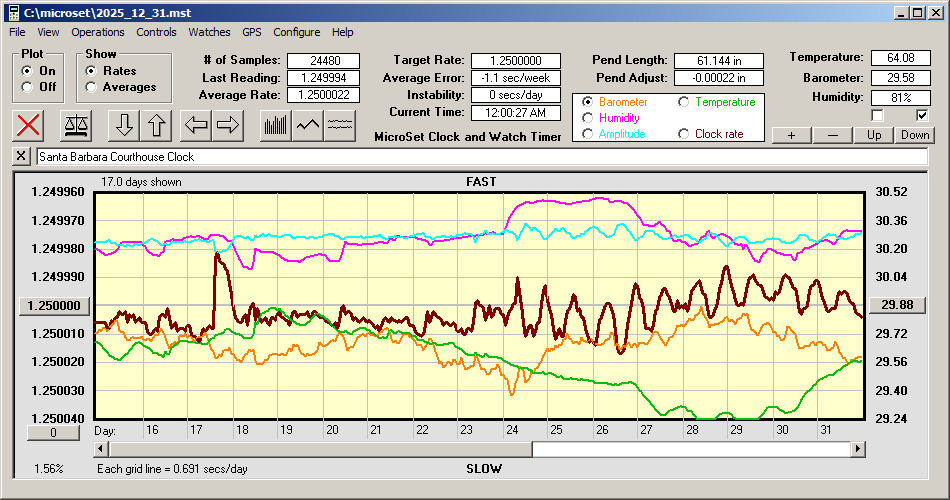Screen dimensions: 950x500
Task: Select the wavy lines graph icon
Action: (341, 125)
